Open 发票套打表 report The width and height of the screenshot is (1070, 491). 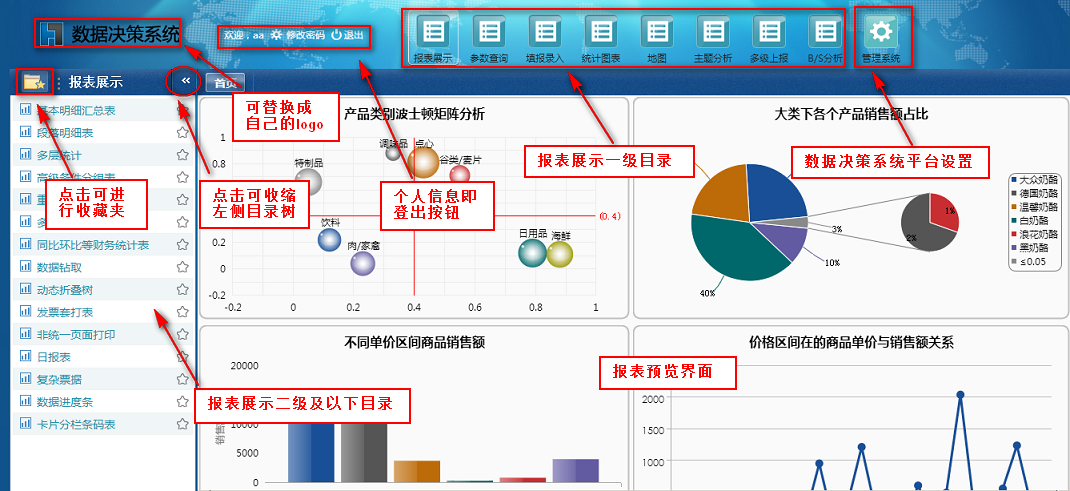coord(65,312)
